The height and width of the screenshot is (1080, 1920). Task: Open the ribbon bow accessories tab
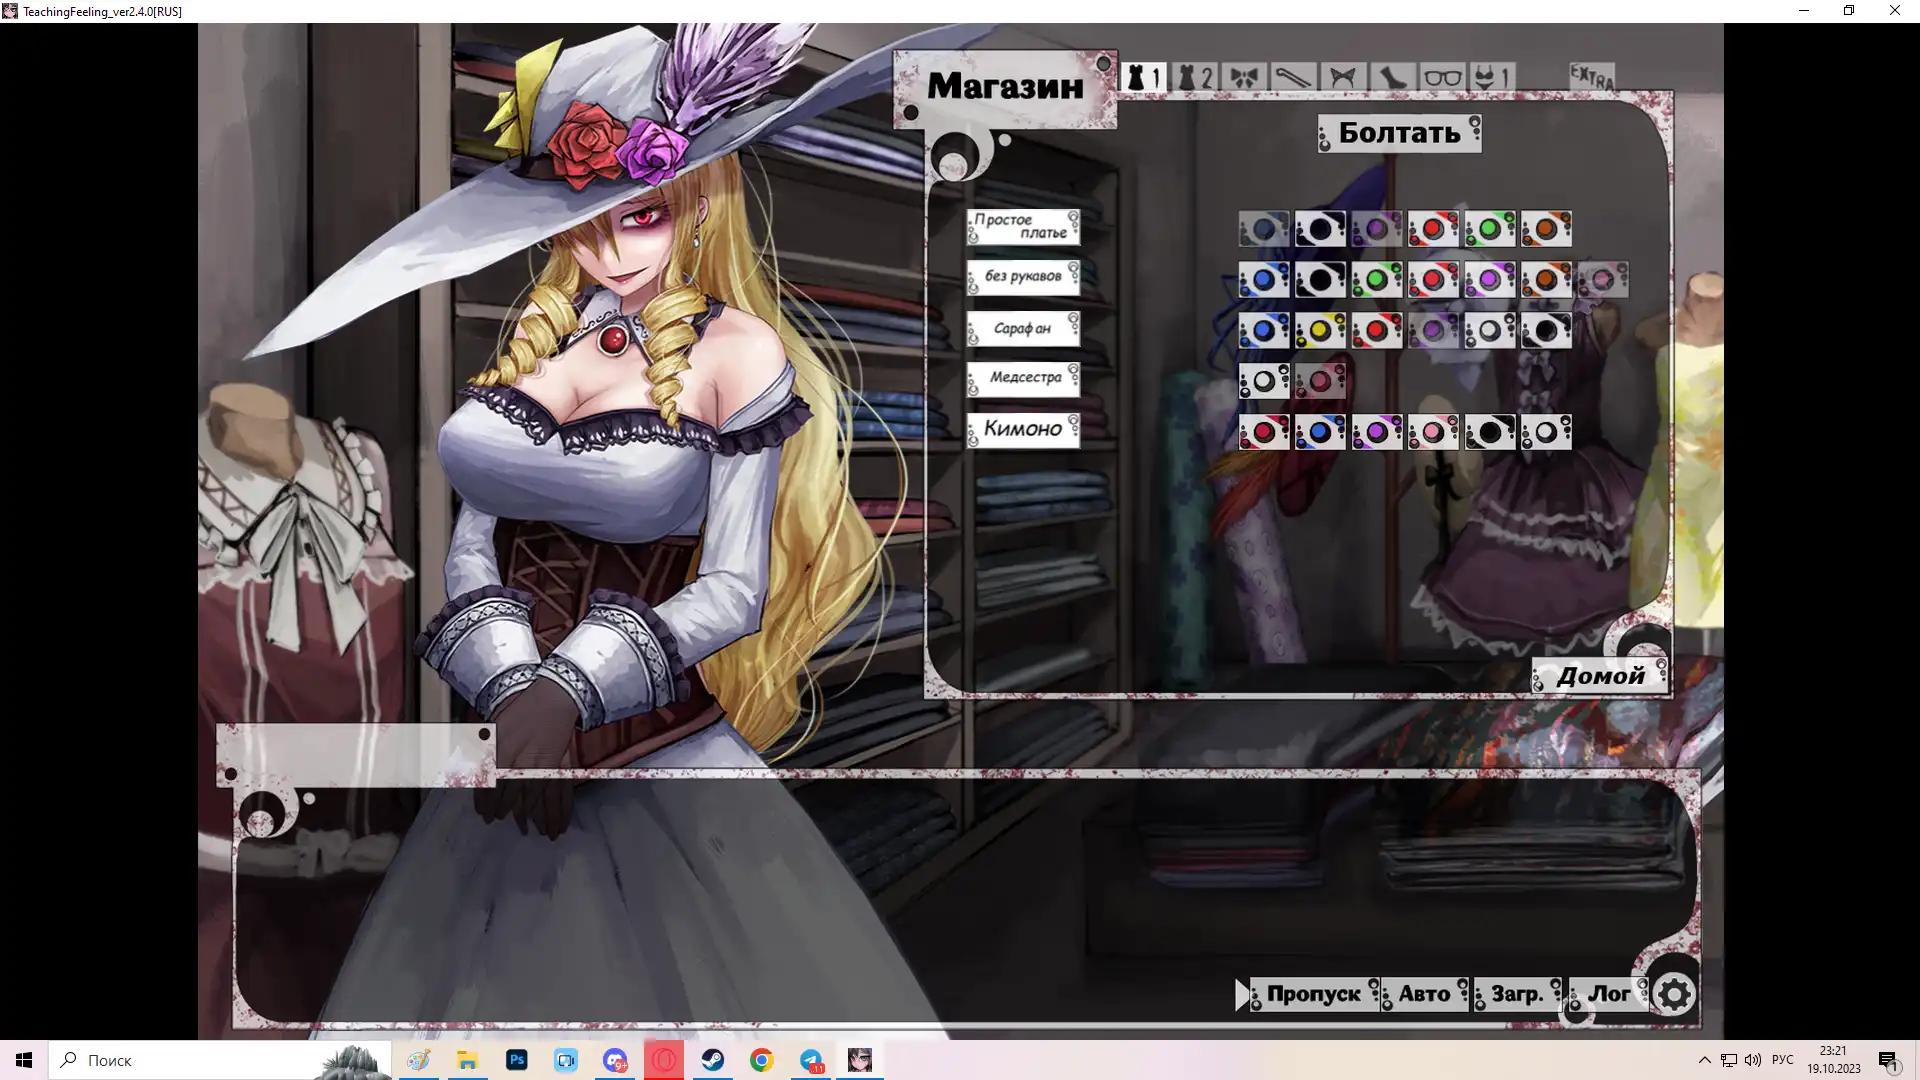coord(1244,77)
